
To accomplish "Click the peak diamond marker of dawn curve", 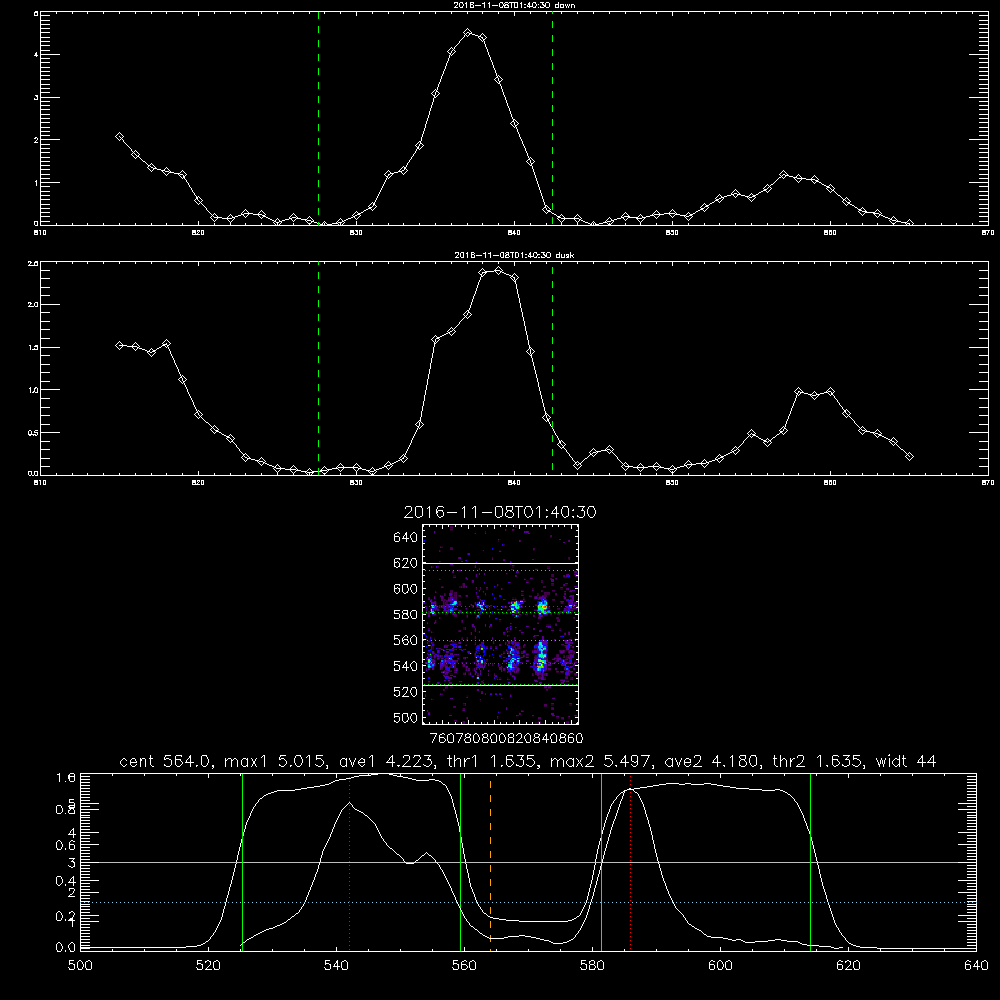I will point(467,33).
